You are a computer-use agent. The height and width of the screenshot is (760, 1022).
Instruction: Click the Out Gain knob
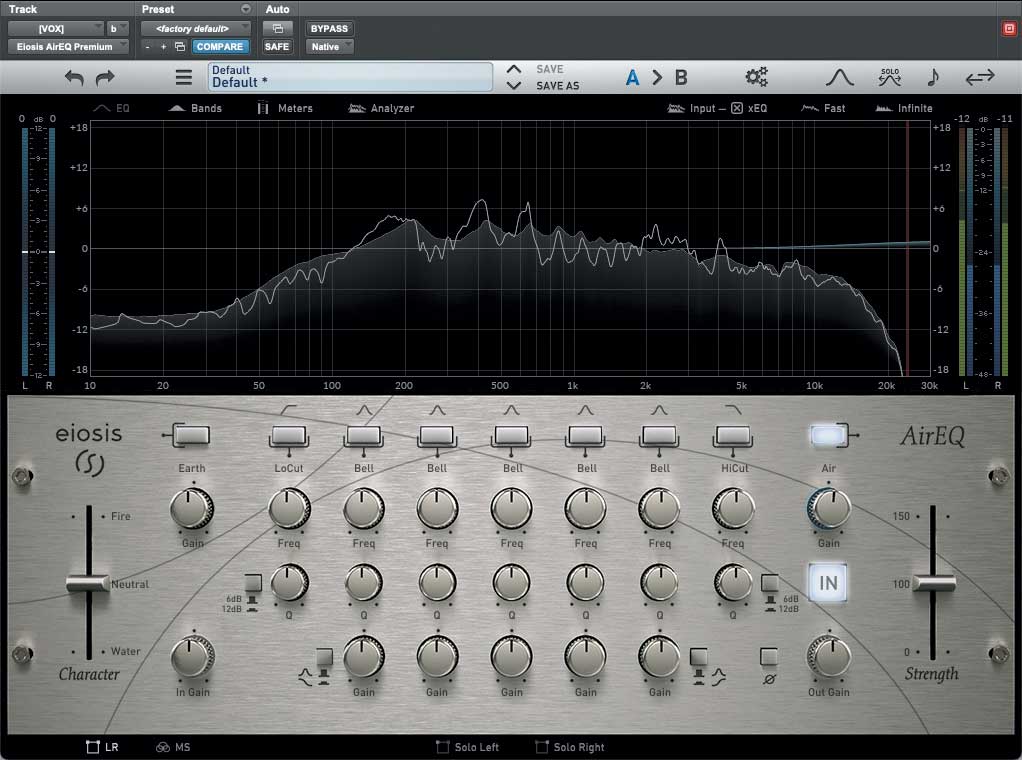click(x=829, y=657)
